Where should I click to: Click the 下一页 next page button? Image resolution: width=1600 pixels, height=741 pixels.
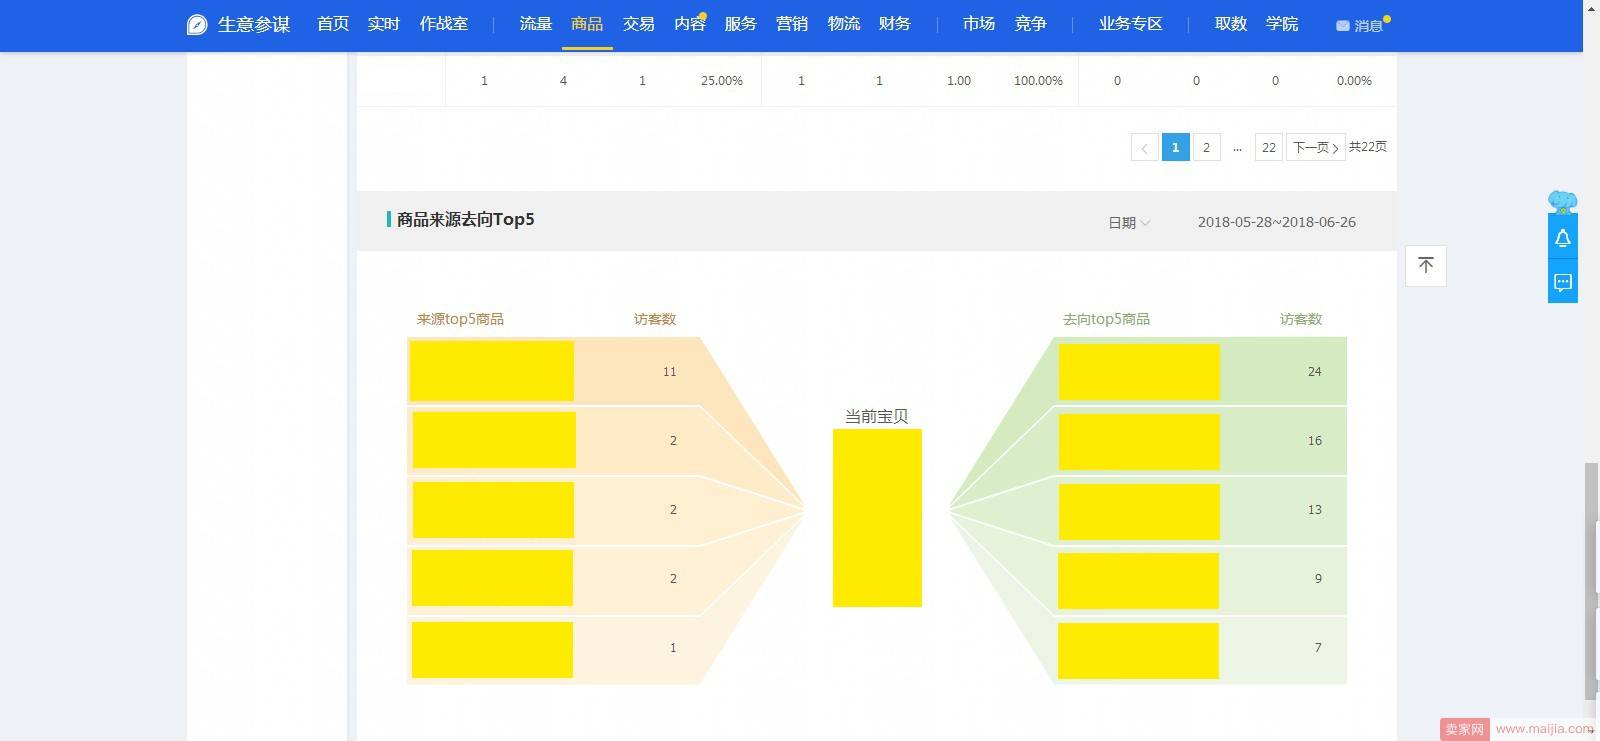[x=1315, y=147]
